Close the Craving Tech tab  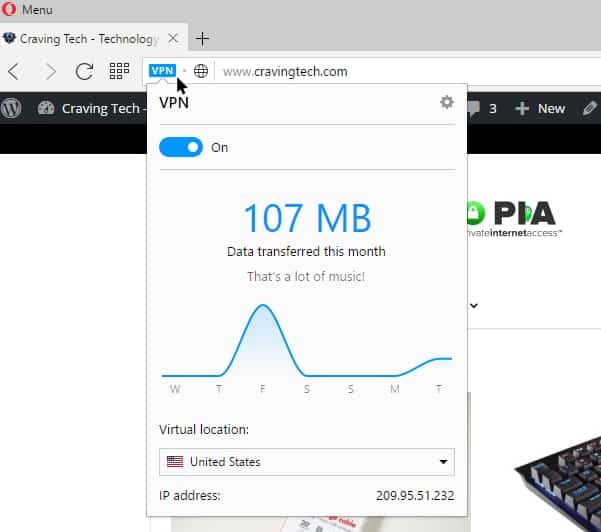pos(173,38)
